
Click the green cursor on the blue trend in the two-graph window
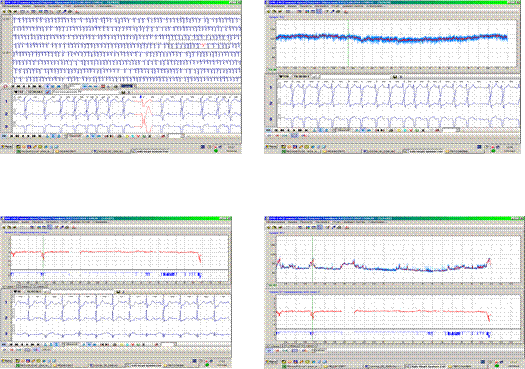pos(312,260)
